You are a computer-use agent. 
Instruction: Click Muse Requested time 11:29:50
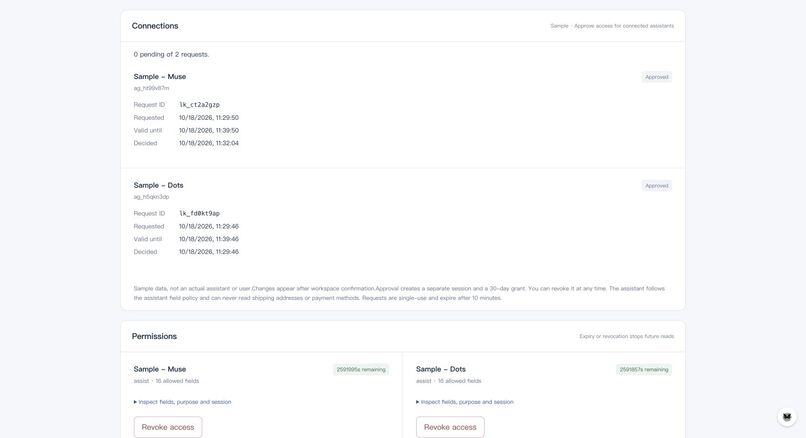[209, 118]
